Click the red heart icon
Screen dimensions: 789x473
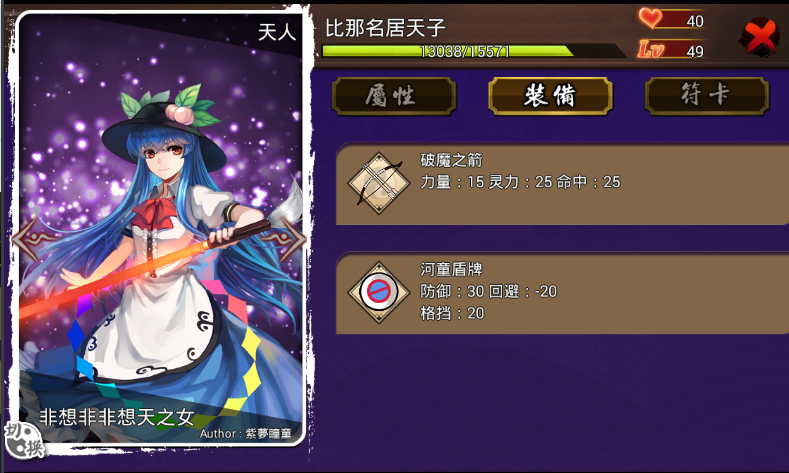pyautogui.click(x=650, y=18)
